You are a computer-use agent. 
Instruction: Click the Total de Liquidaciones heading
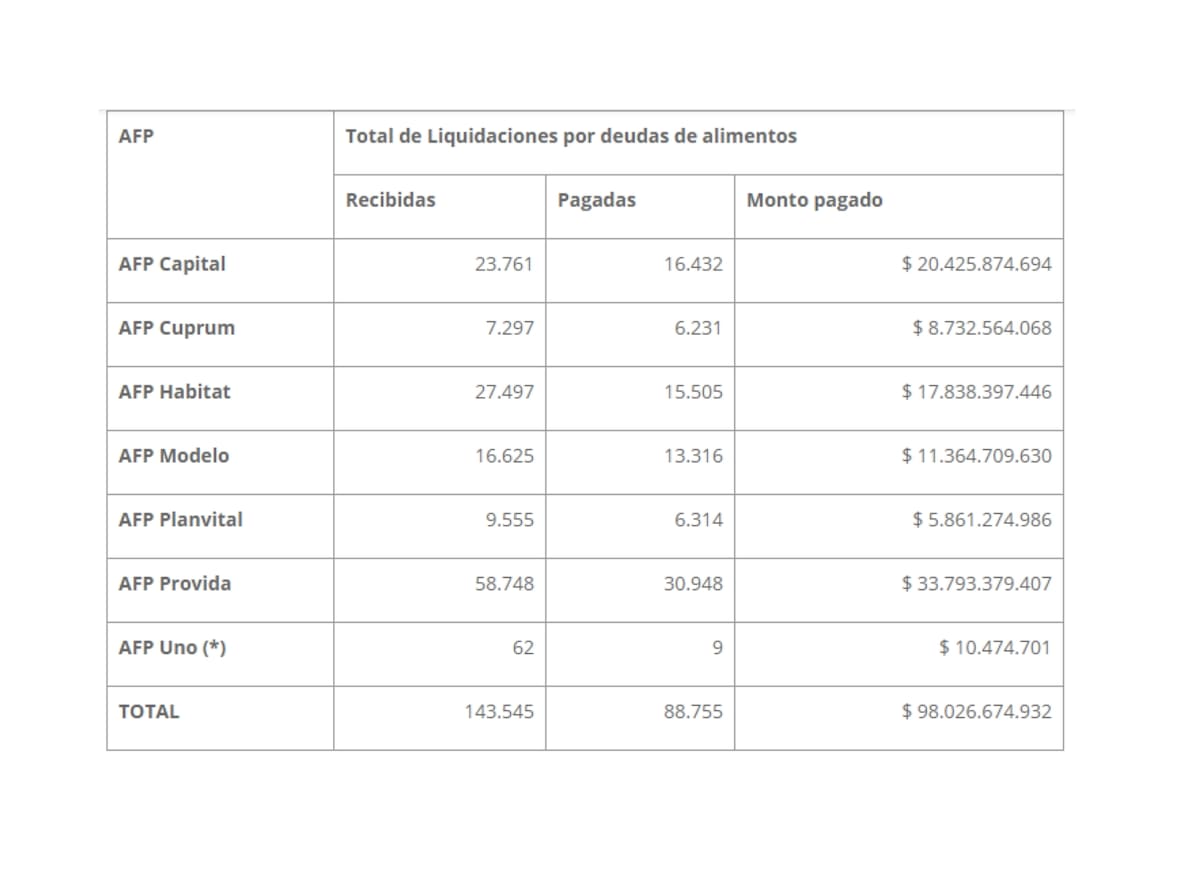click(x=571, y=136)
